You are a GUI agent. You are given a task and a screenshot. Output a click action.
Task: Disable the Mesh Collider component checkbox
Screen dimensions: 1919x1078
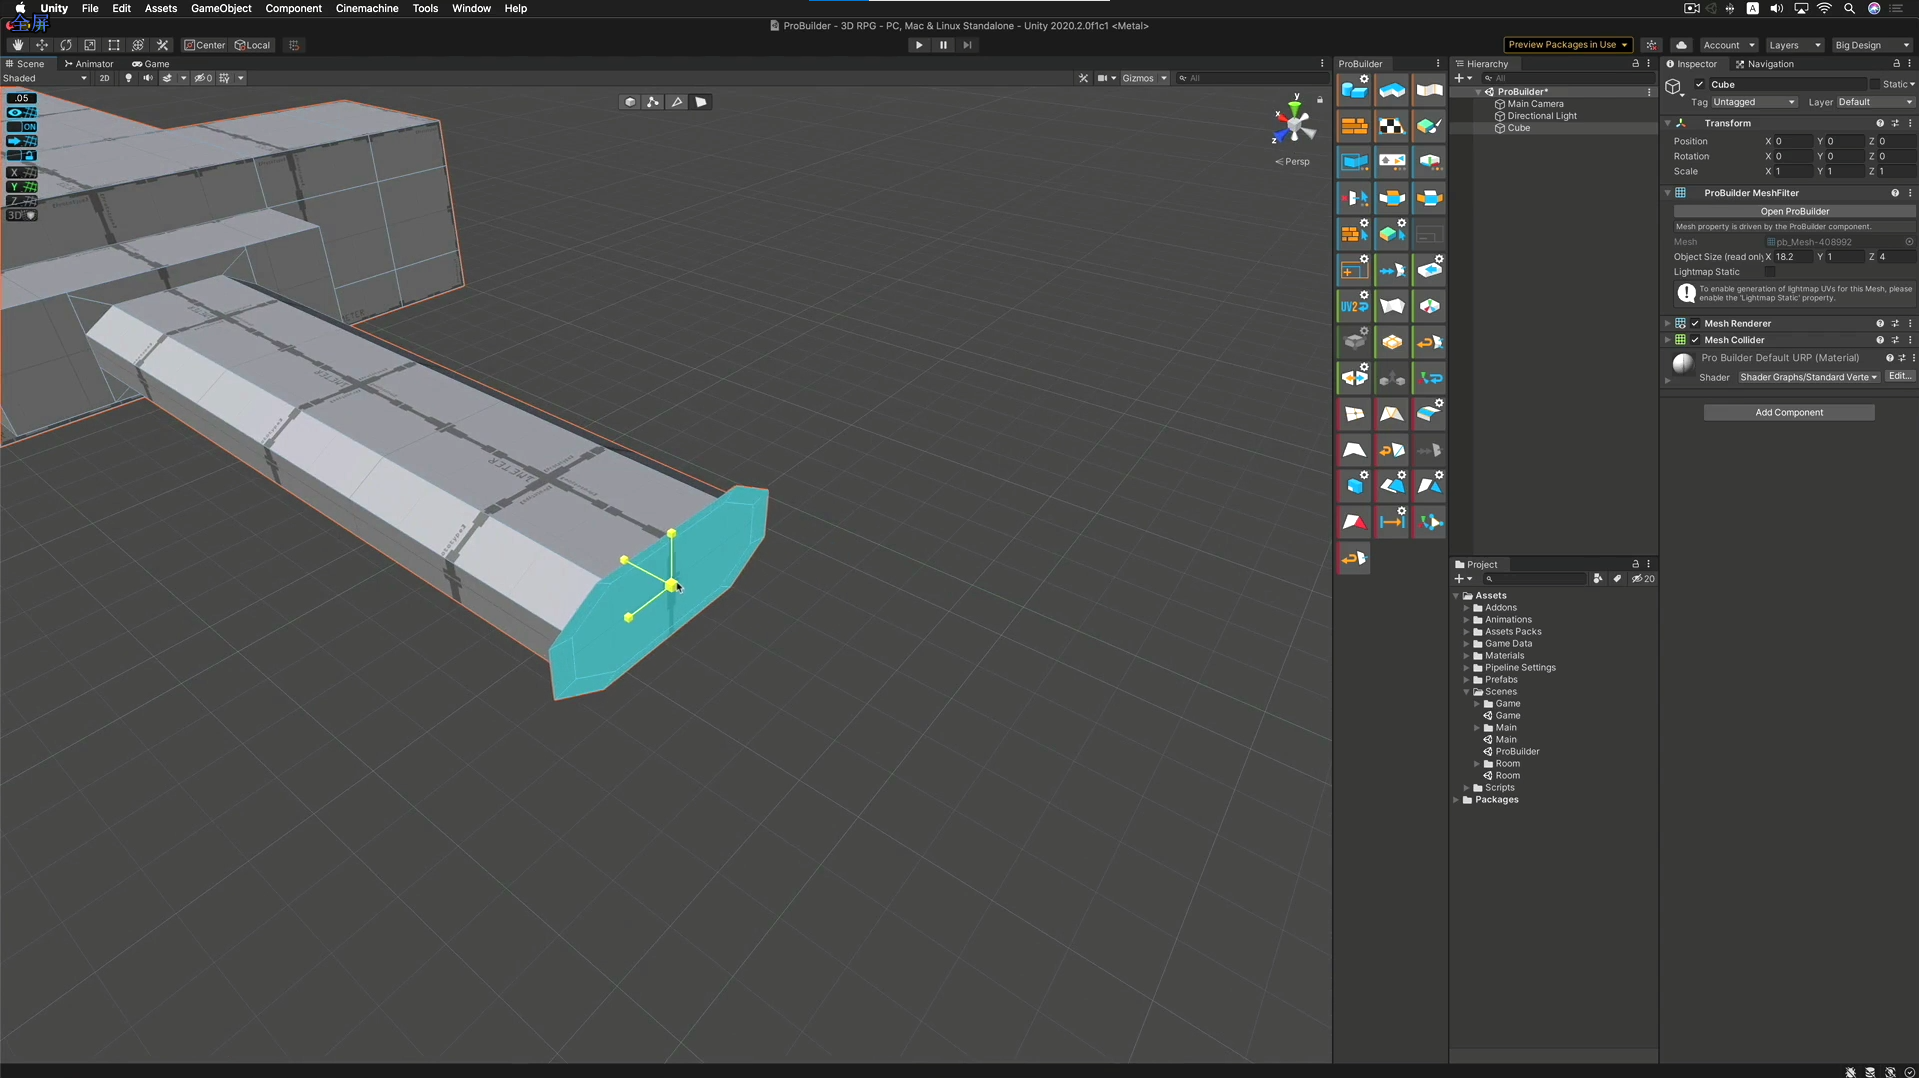click(1694, 340)
